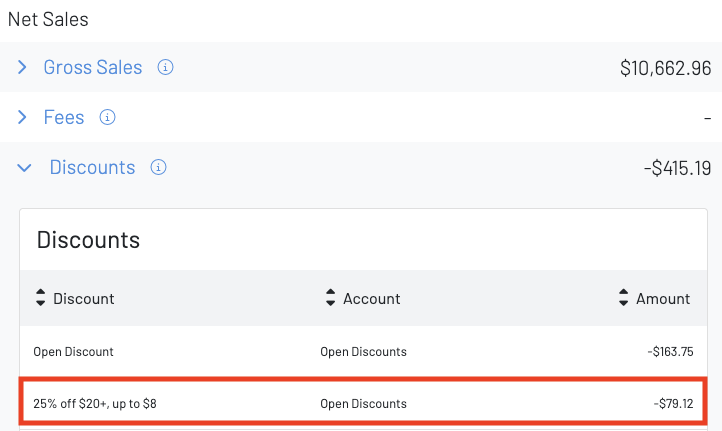Image resolution: width=722 pixels, height=431 pixels.
Task: Expand the Gross Sales section chevron
Action: (x=23, y=68)
